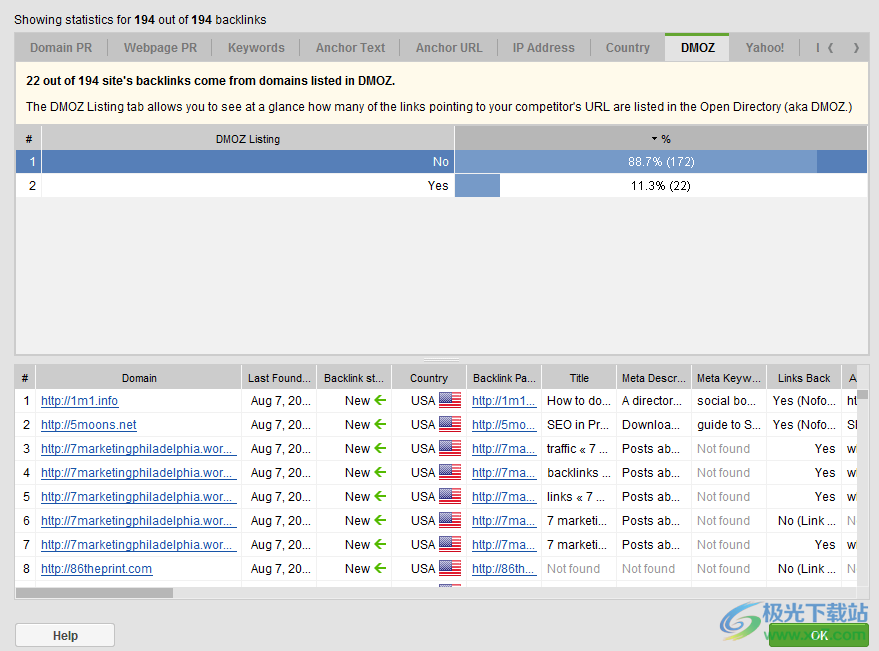Open row 3 7marketingphiladelphia domain link
Screen dimensions: 879x651
(x=137, y=449)
